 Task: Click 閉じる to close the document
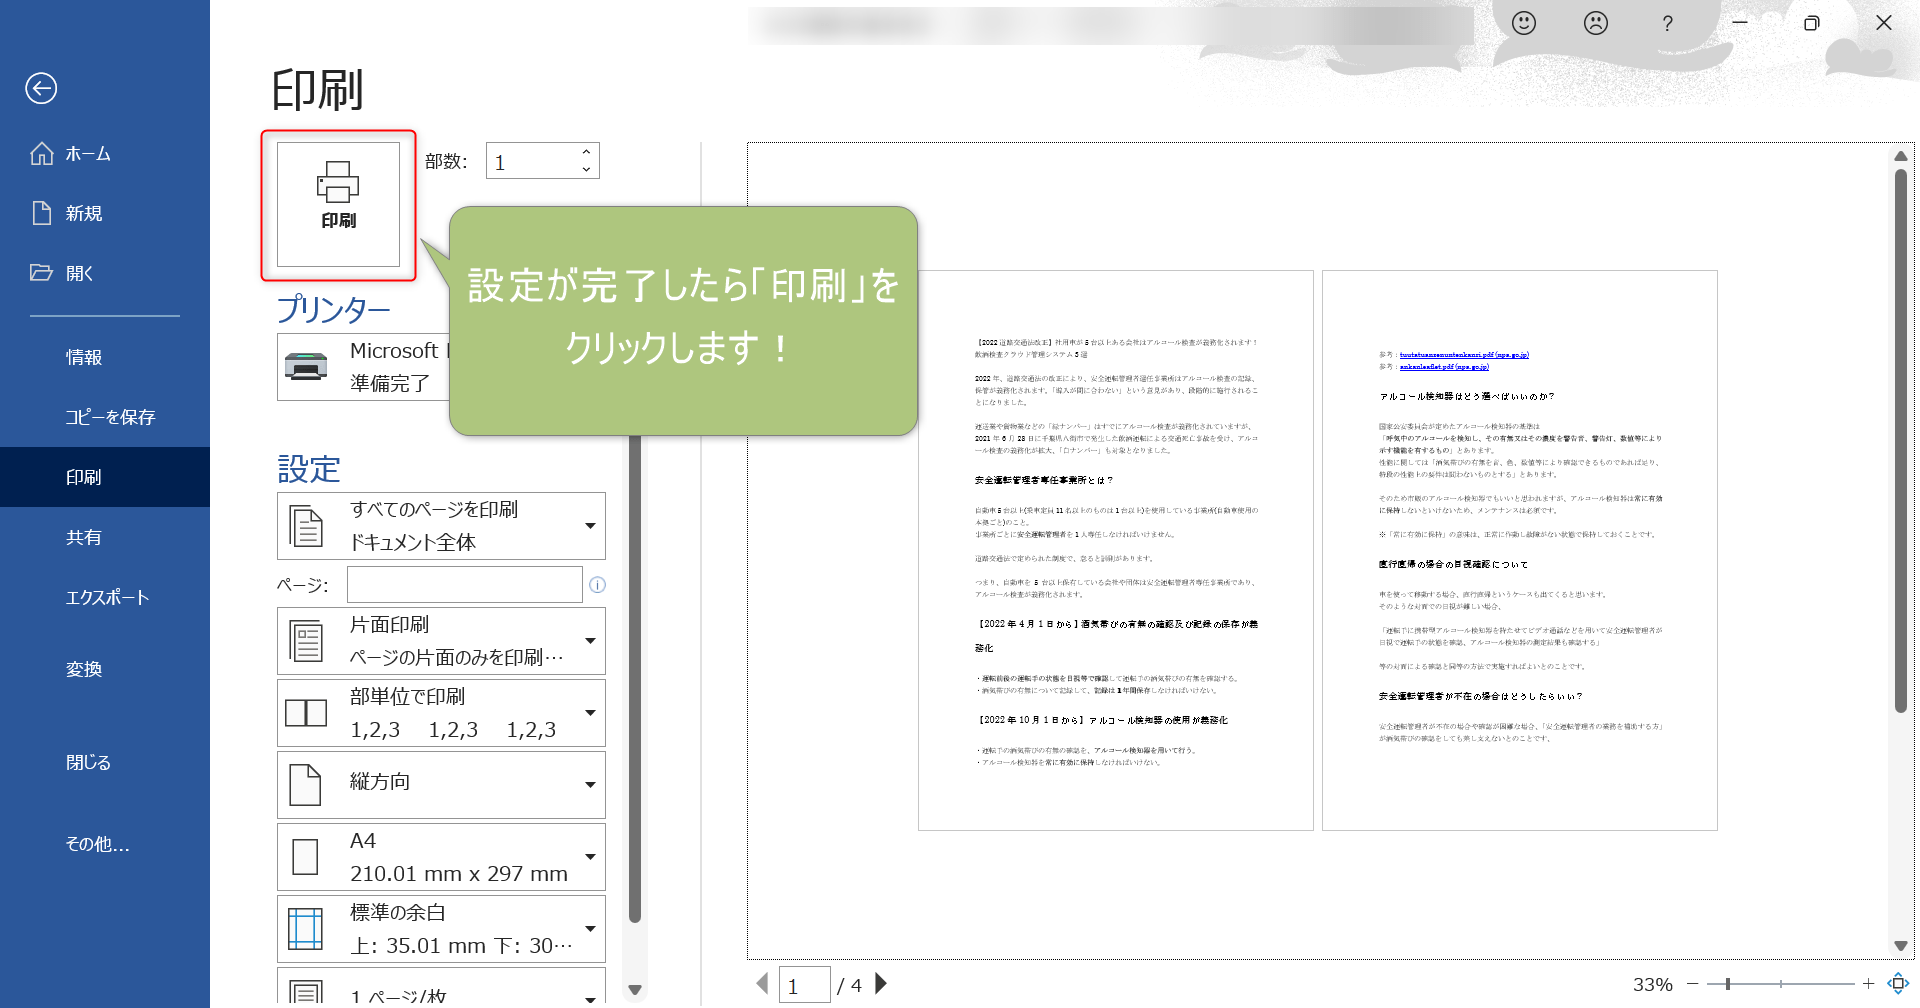(87, 761)
